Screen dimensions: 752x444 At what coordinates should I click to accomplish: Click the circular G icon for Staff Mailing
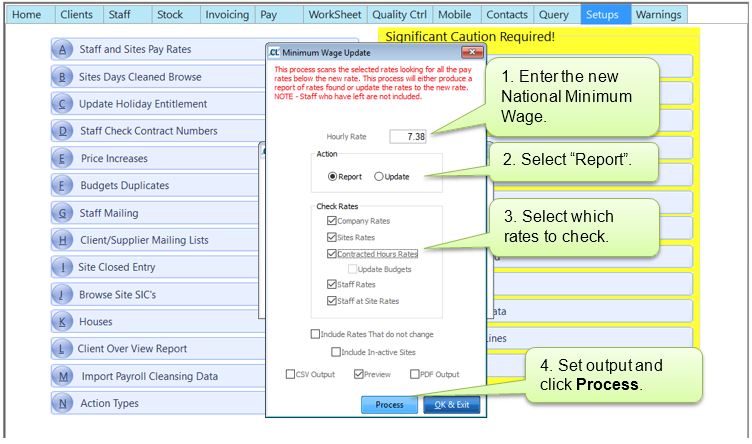[63, 213]
